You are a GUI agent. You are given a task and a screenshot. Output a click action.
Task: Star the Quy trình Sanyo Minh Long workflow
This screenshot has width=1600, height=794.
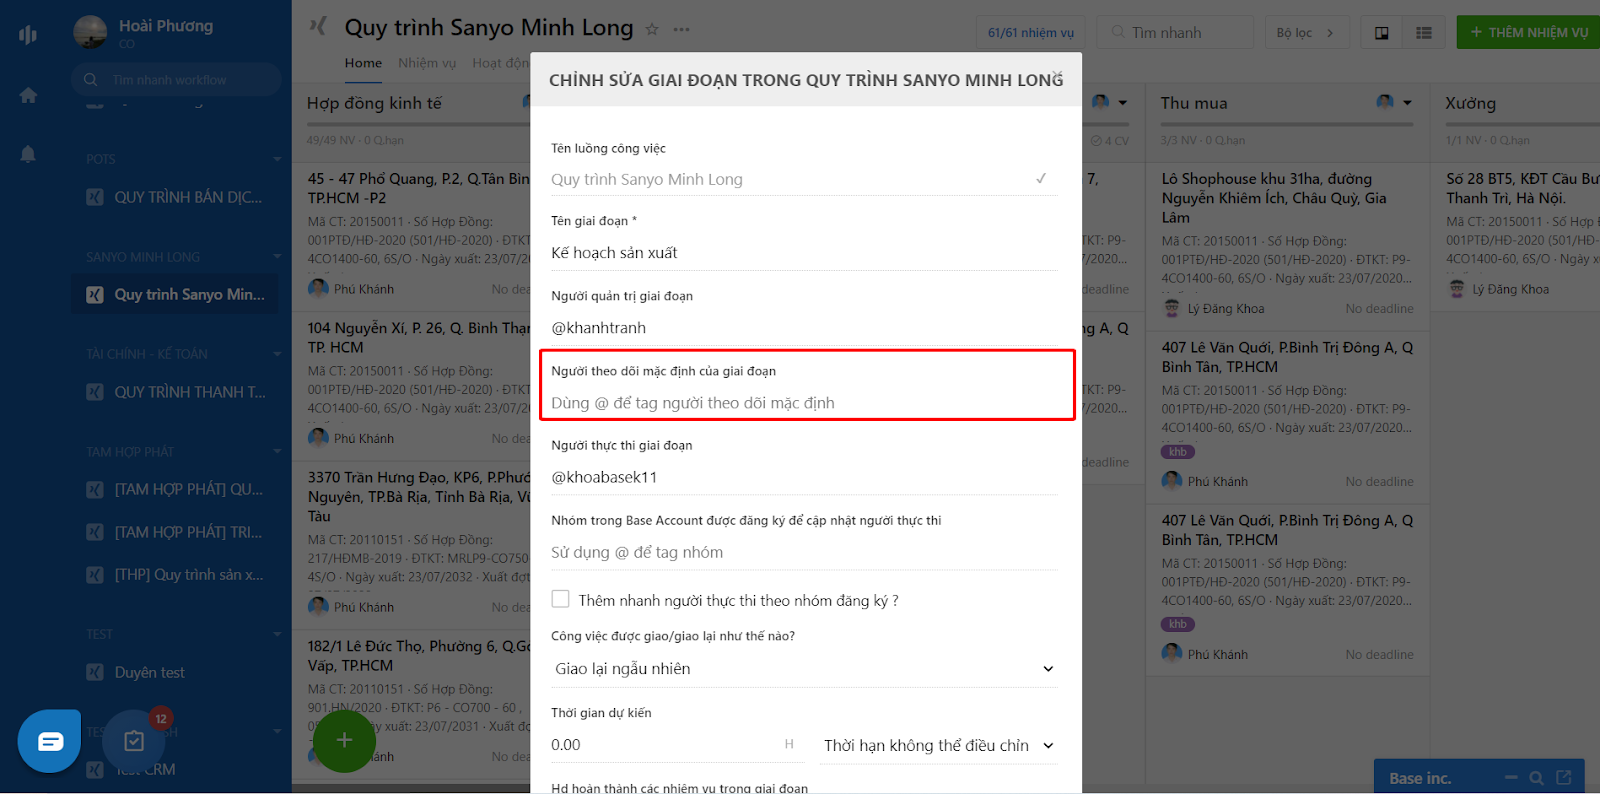click(652, 29)
